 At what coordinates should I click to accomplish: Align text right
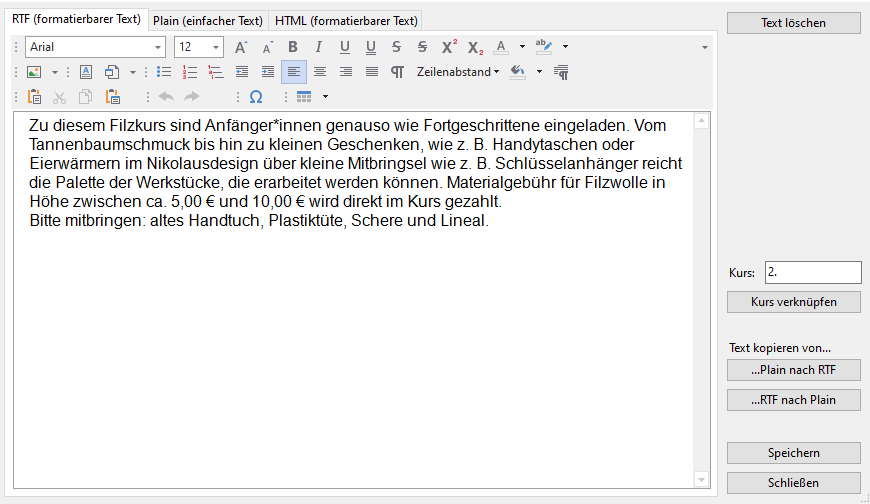(x=346, y=72)
